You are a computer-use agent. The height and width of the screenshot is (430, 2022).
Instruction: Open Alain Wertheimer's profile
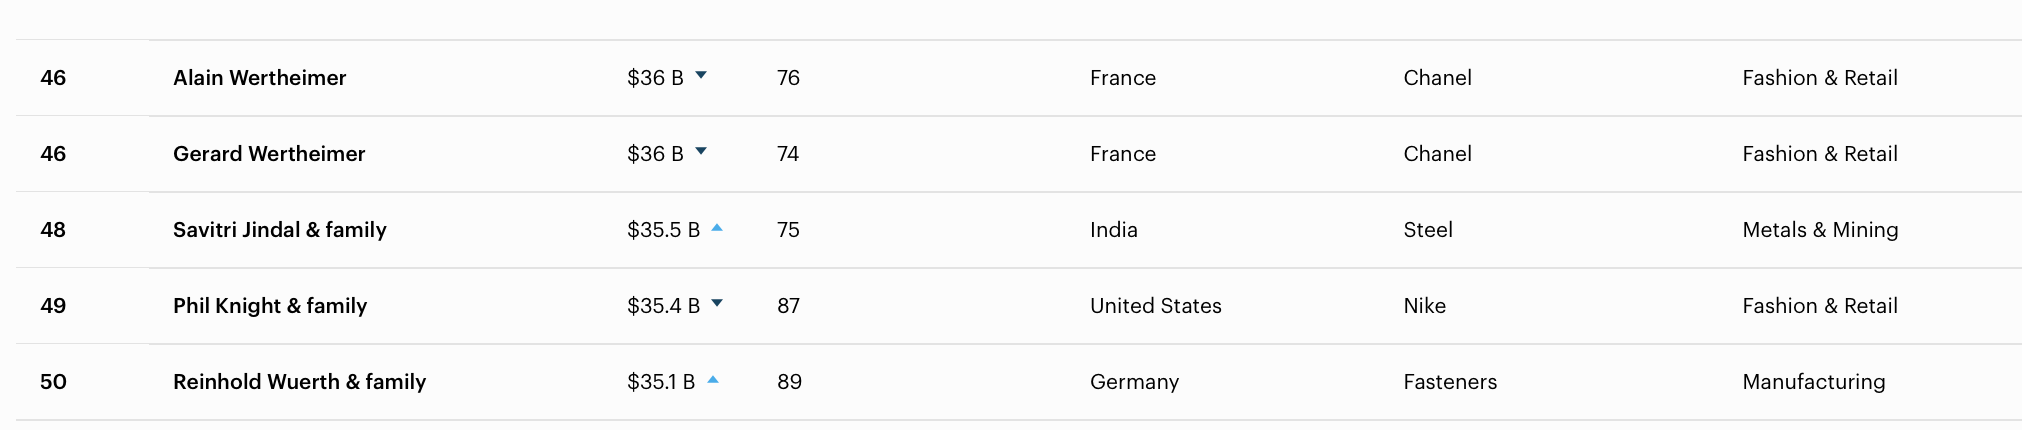pyautogui.click(x=259, y=78)
